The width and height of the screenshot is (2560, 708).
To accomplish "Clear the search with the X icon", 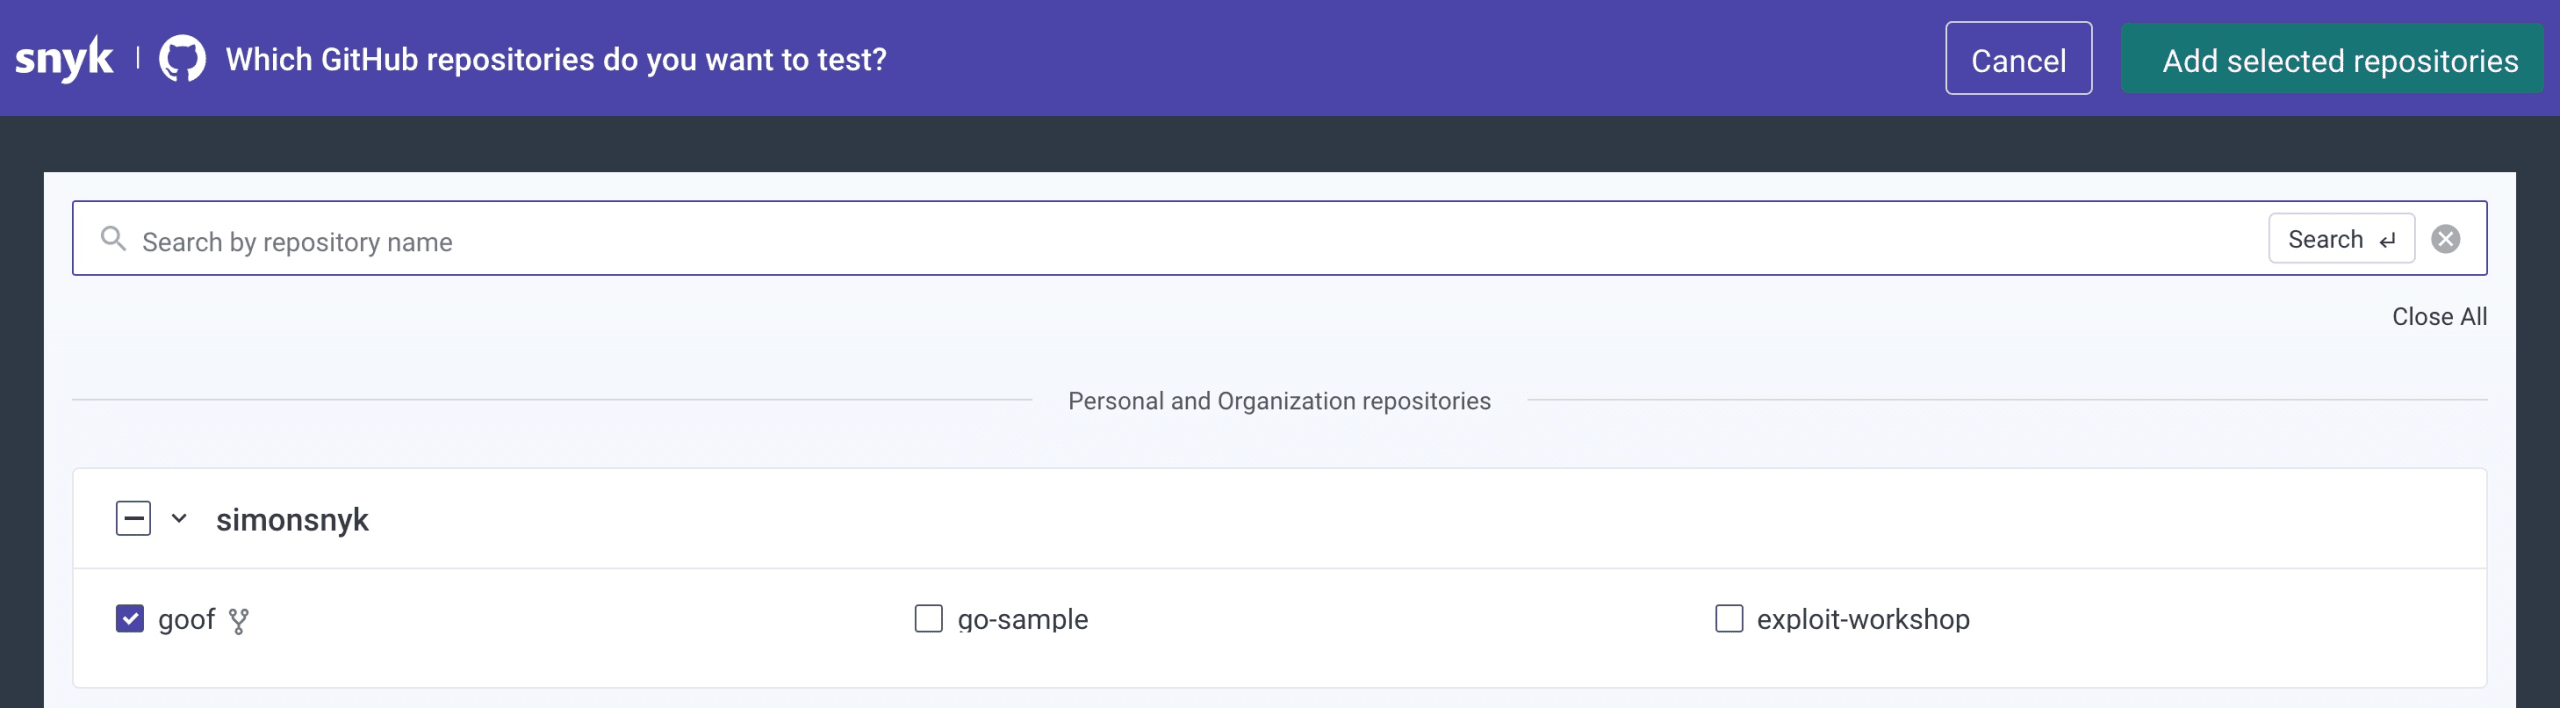I will 2446,238.
